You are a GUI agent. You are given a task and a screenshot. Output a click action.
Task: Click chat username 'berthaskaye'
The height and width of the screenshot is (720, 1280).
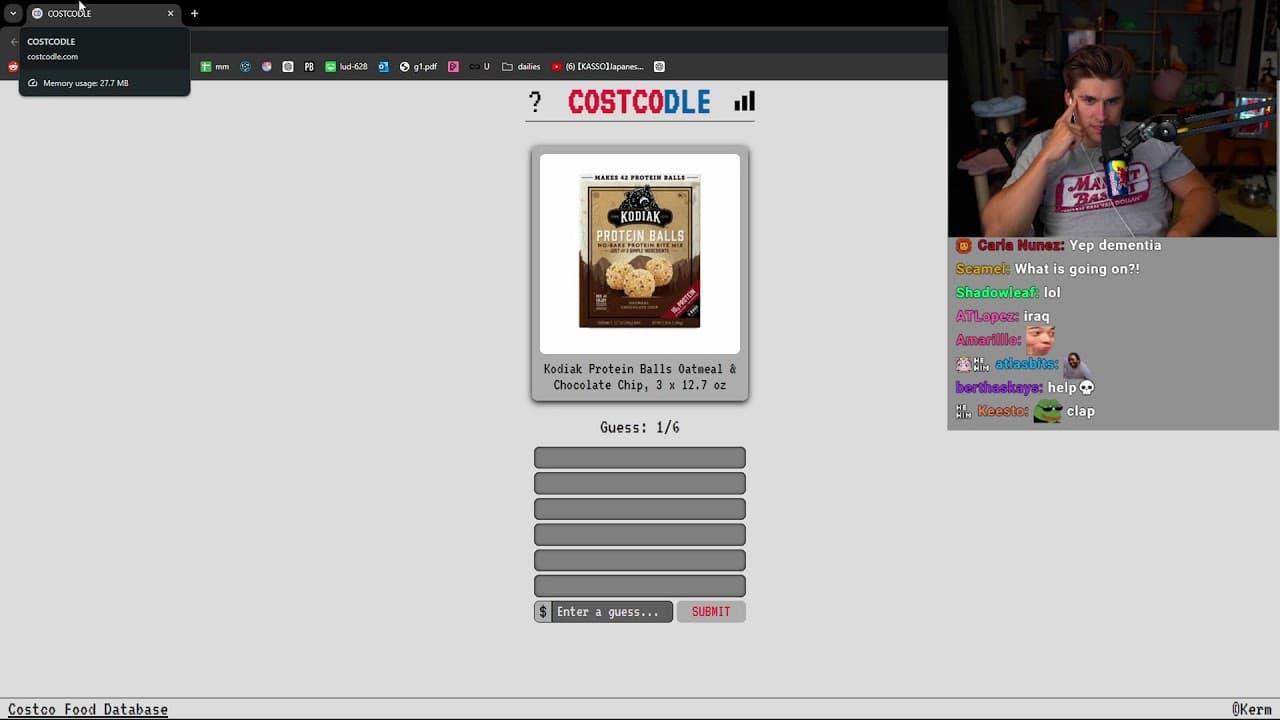pos(999,388)
